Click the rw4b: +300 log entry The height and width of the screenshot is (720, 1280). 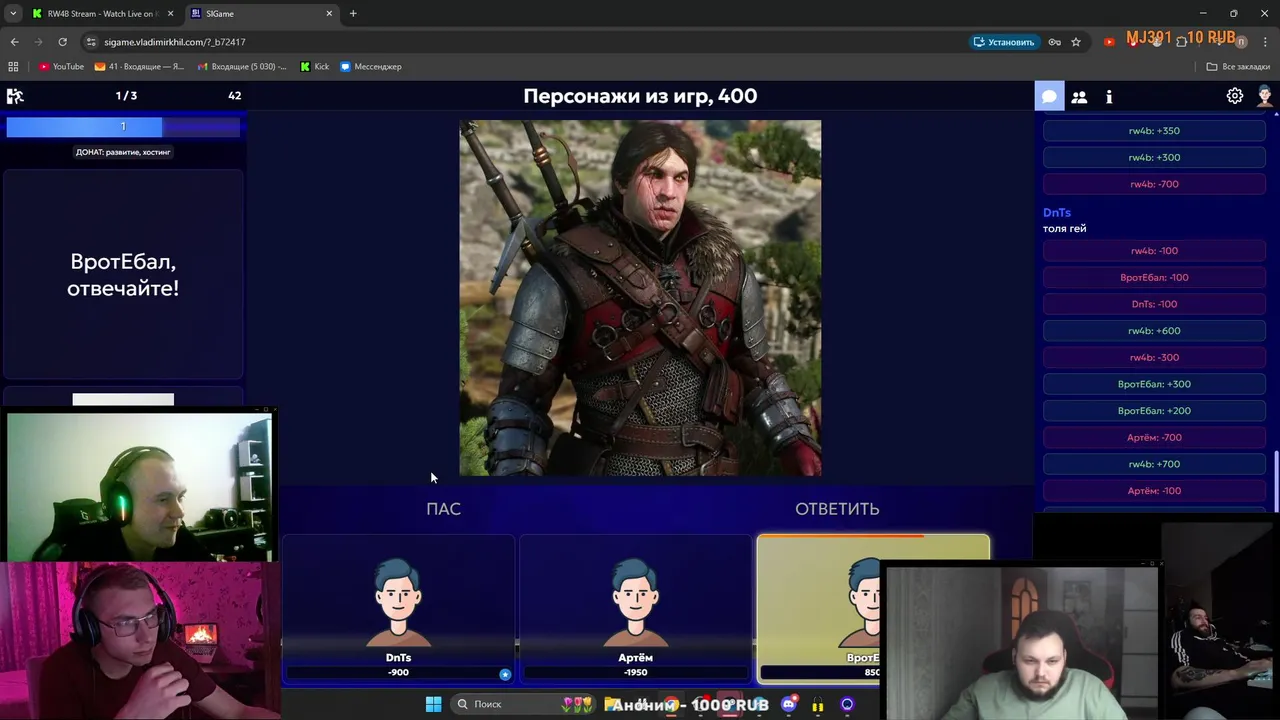click(x=1154, y=158)
